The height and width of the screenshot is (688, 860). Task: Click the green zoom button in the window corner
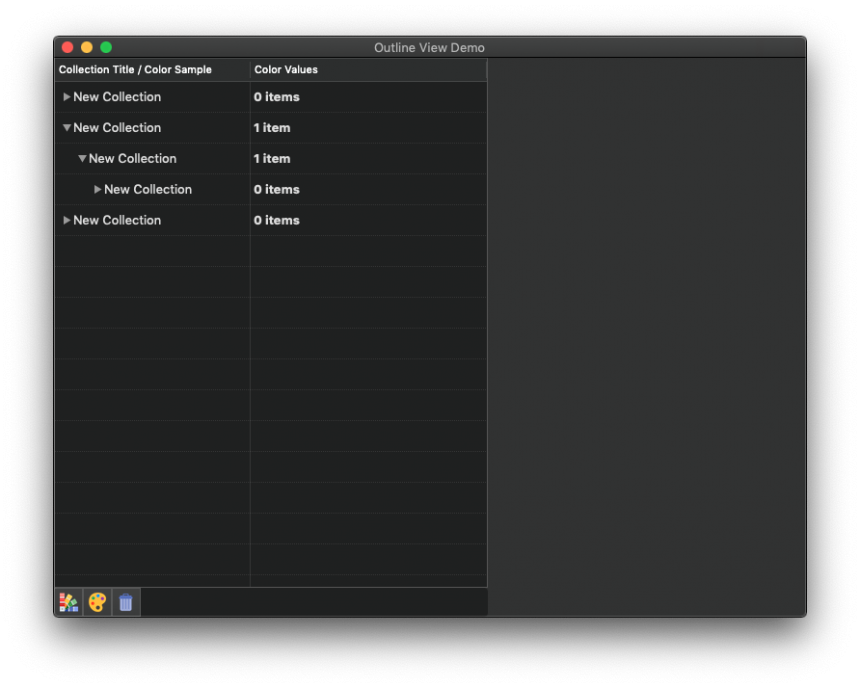point(104,47)
